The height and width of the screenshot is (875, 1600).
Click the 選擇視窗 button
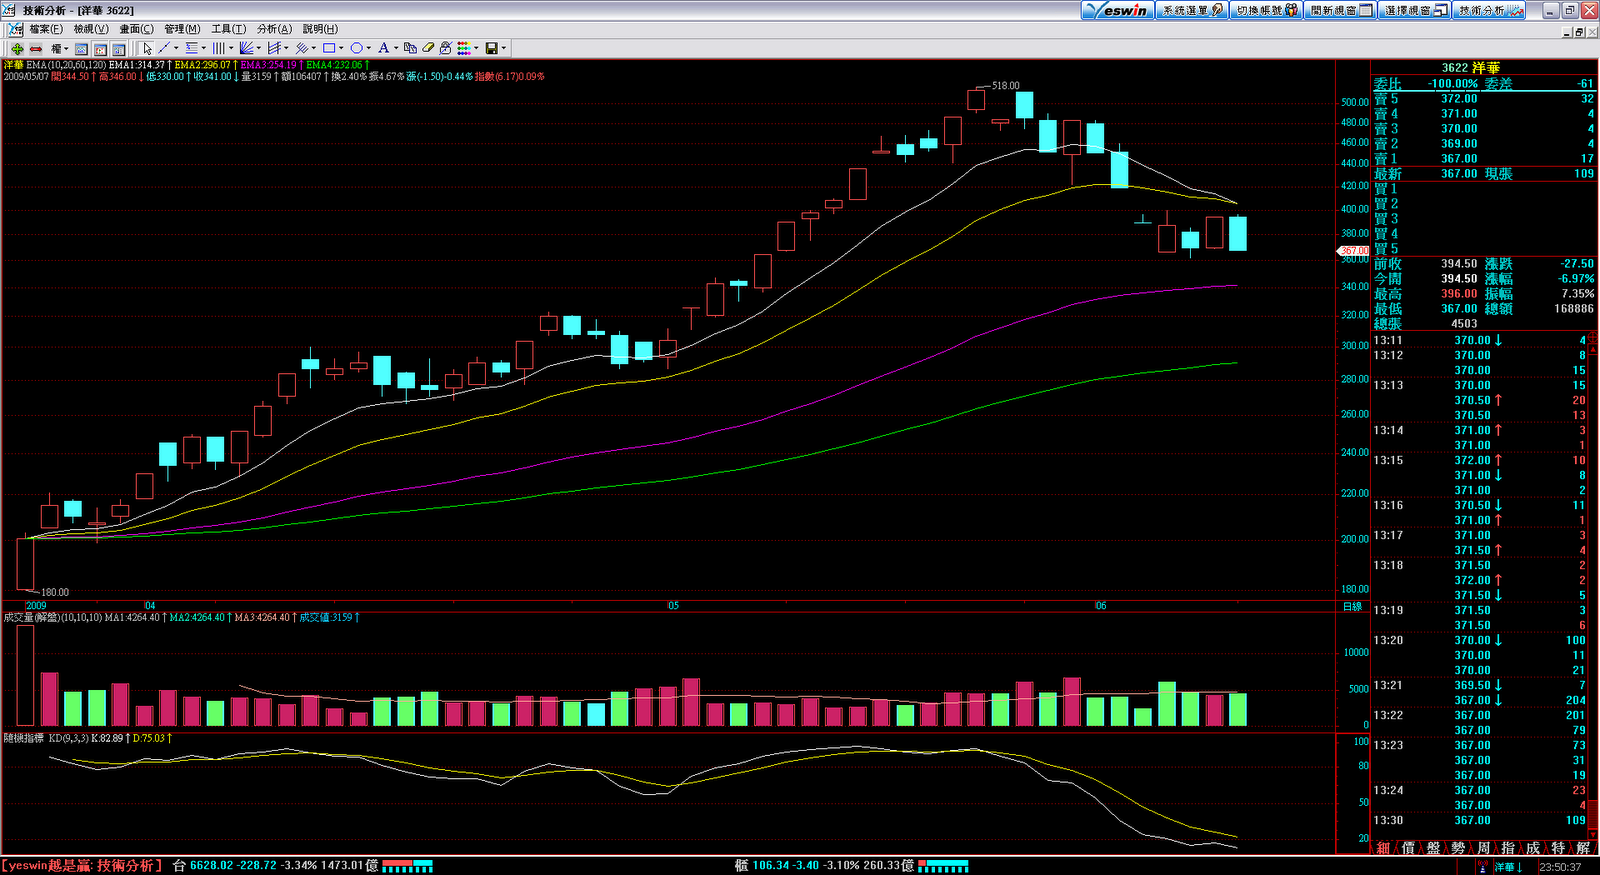tap(1415, 10)
